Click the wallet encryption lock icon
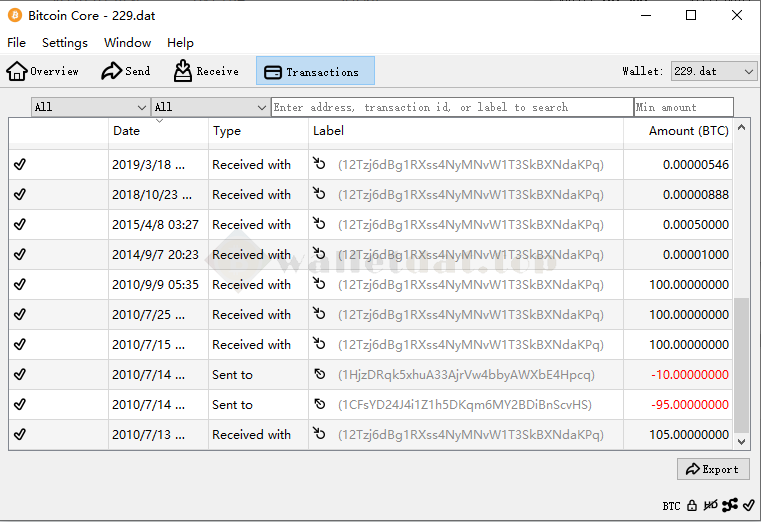Image resolution: width=761 pixels, height=522 pixels. pyautogui.click(x=691, y=506)
